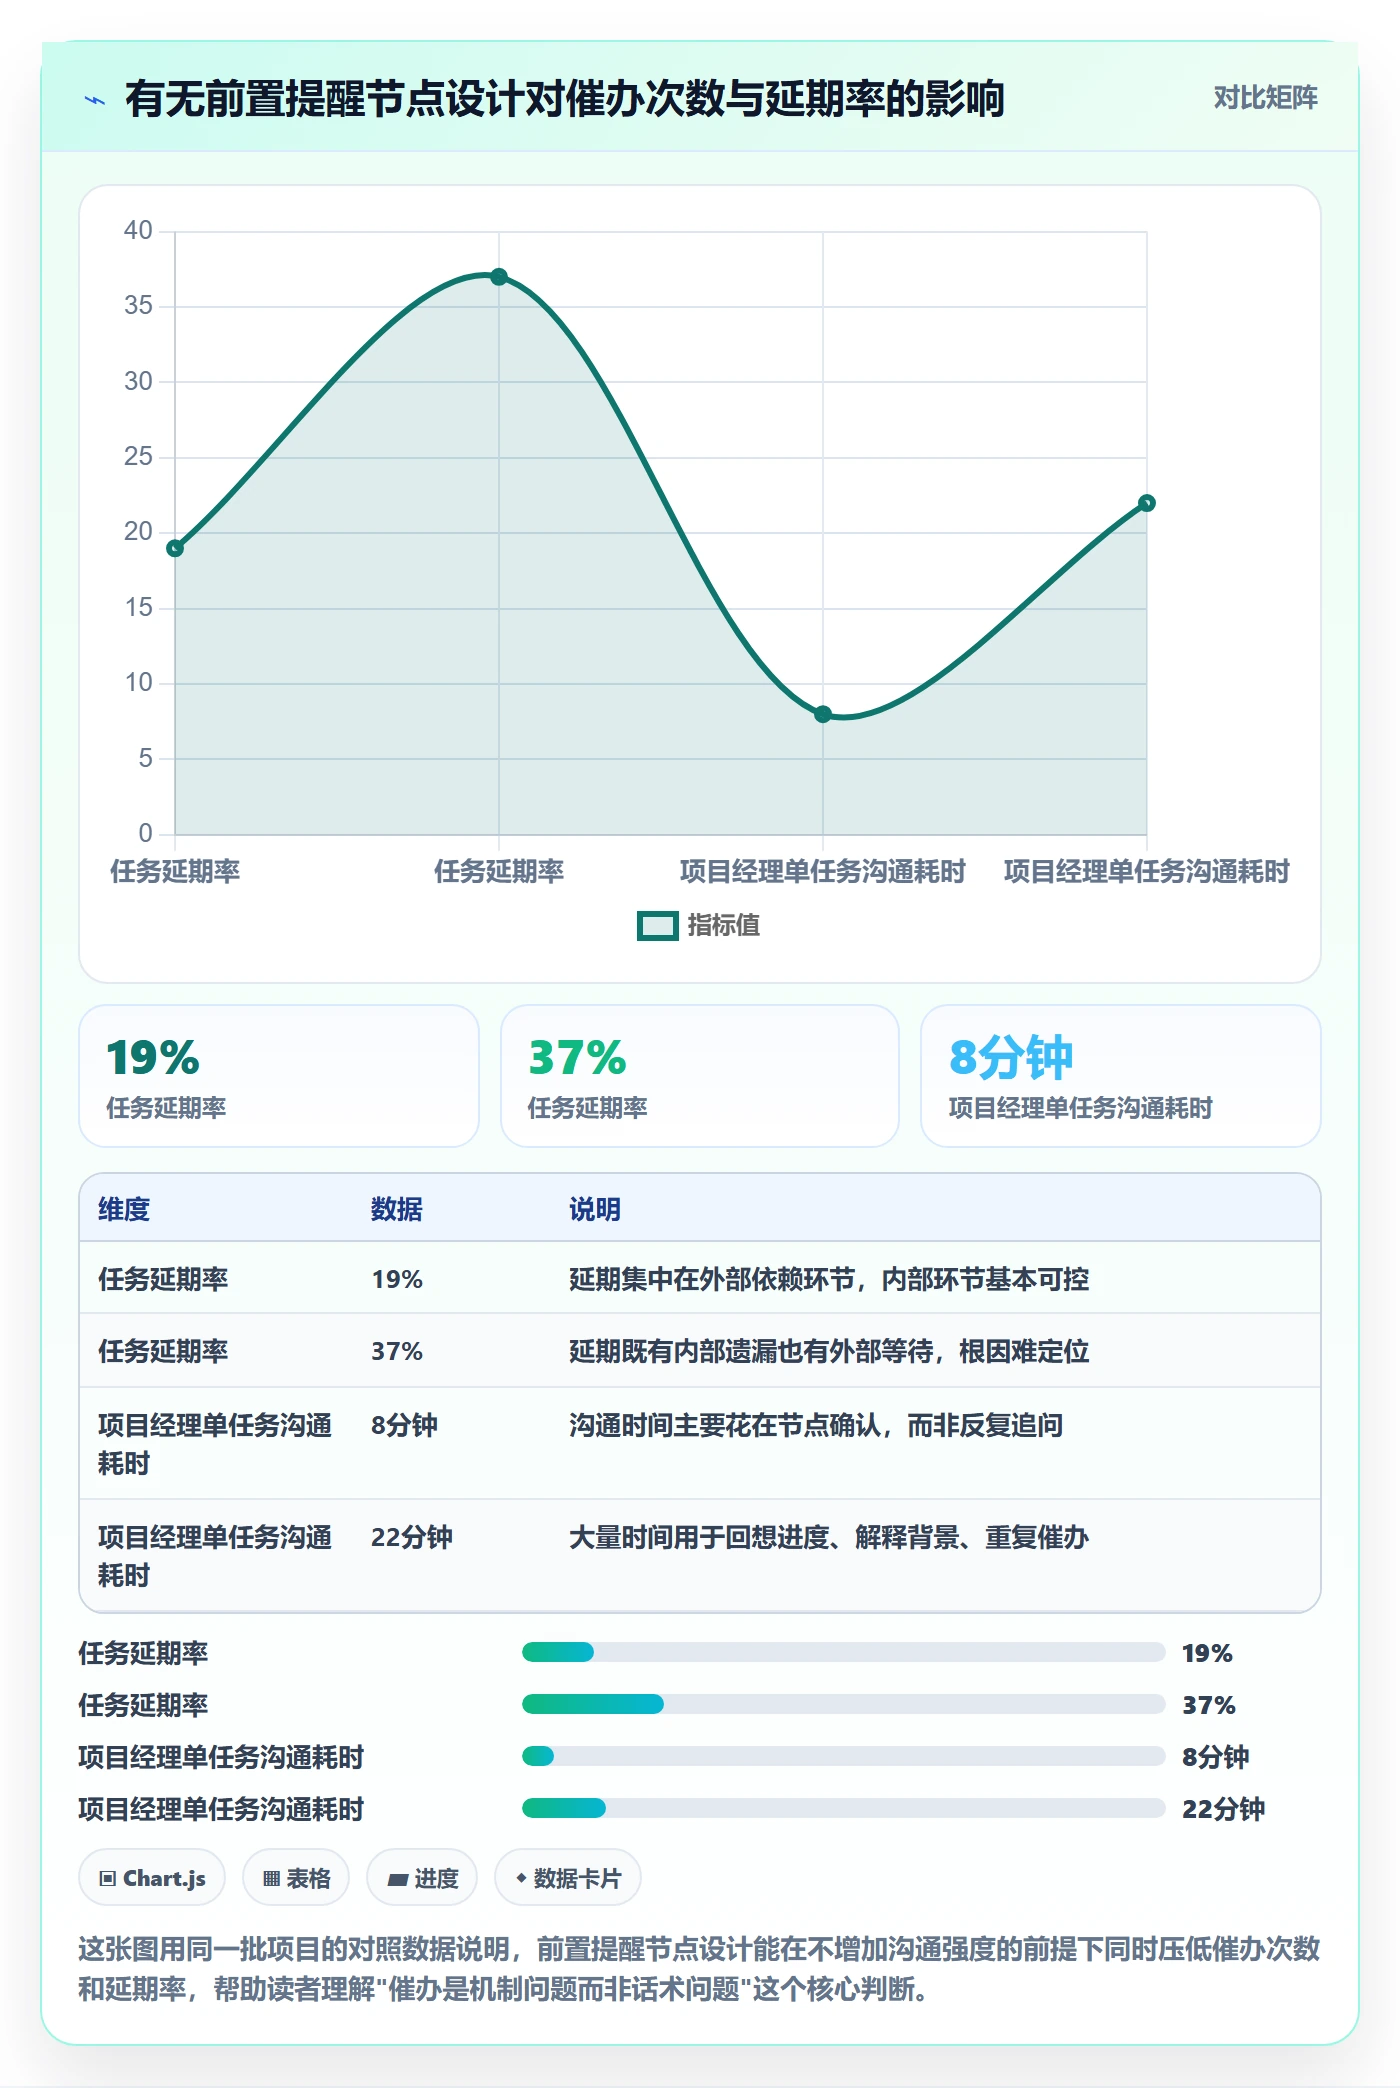
Task: Click the progress bar showing 22分钟
Action: coord(843,1808)
